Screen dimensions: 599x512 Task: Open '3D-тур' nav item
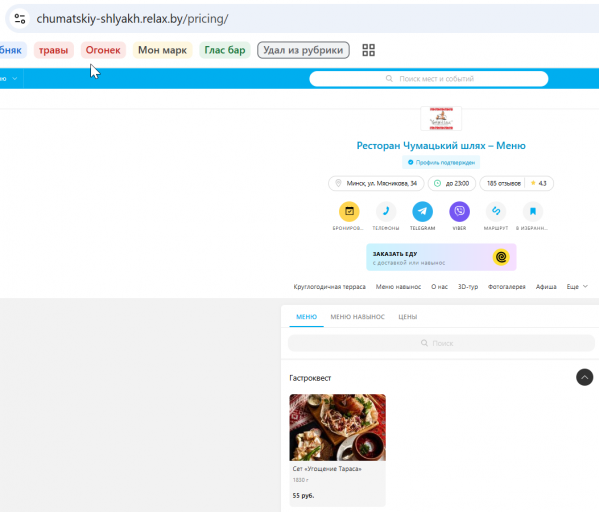click(468, 287)
